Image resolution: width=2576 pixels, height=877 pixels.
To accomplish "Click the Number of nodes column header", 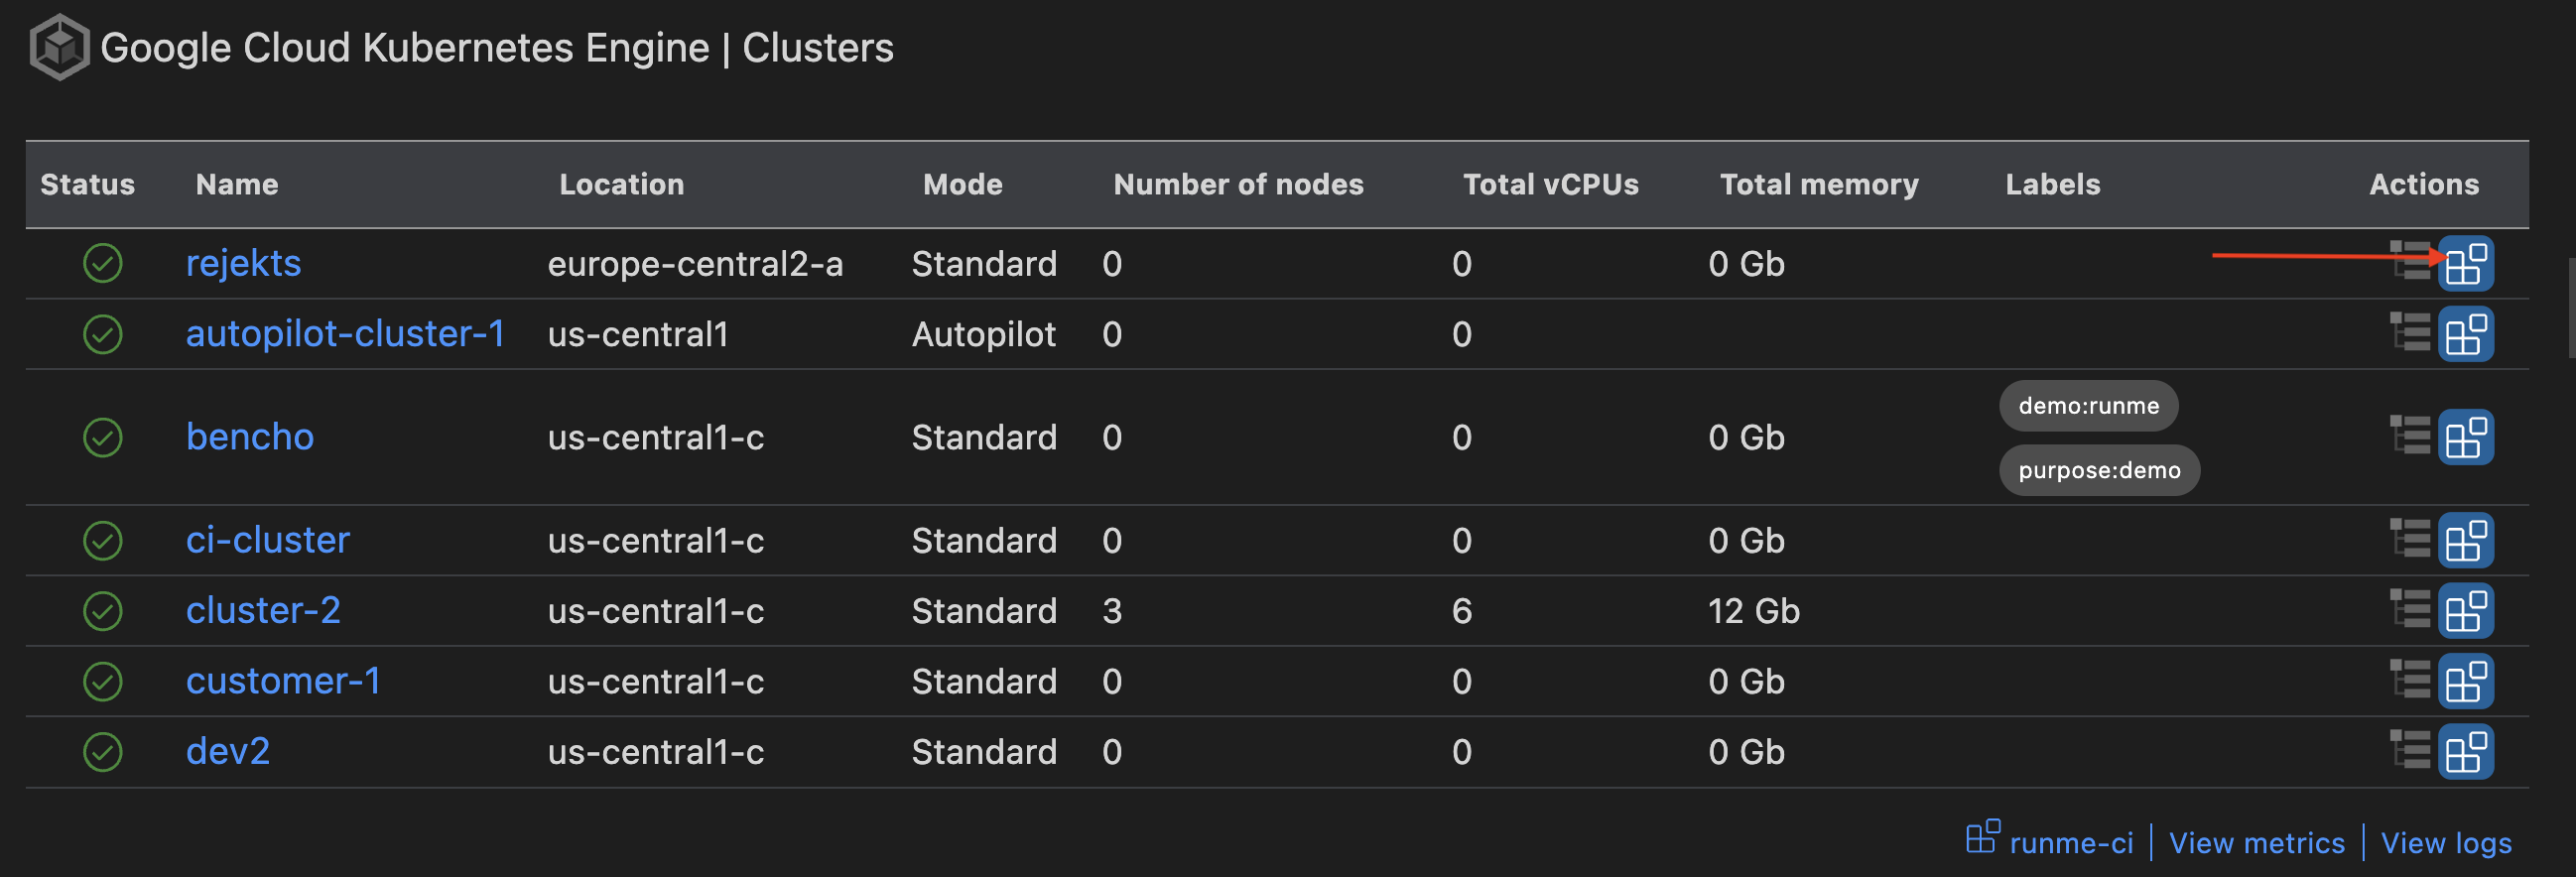I will (x=1238, y=185).
